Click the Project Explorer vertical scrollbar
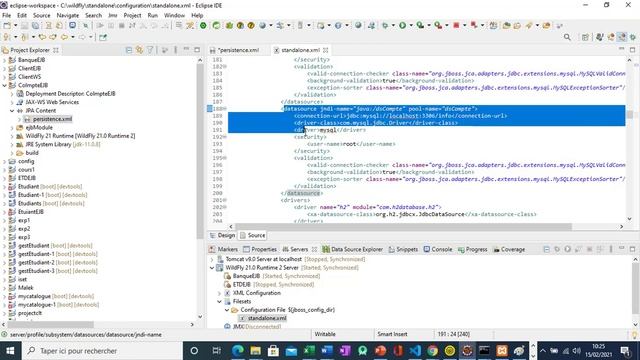 click(200, 151)
